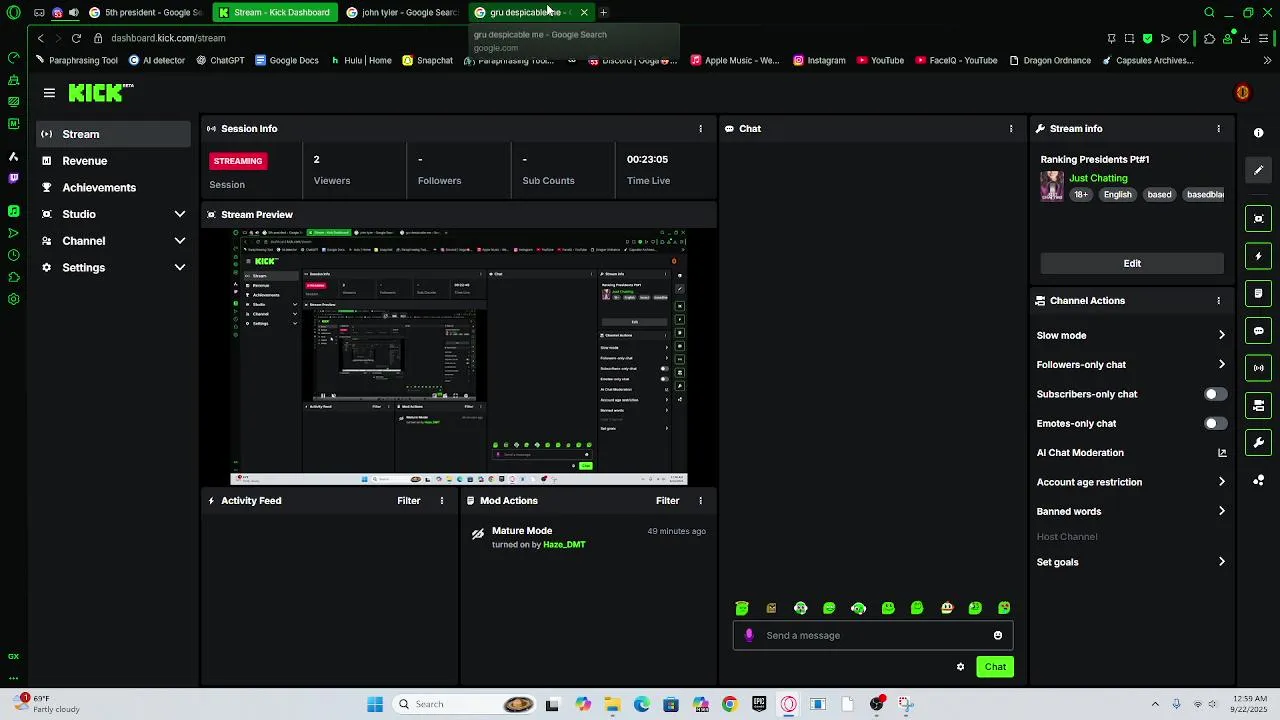Open Slow mode options
The width and height of the screenshot is (1280, 720).
click(1131, 336)
